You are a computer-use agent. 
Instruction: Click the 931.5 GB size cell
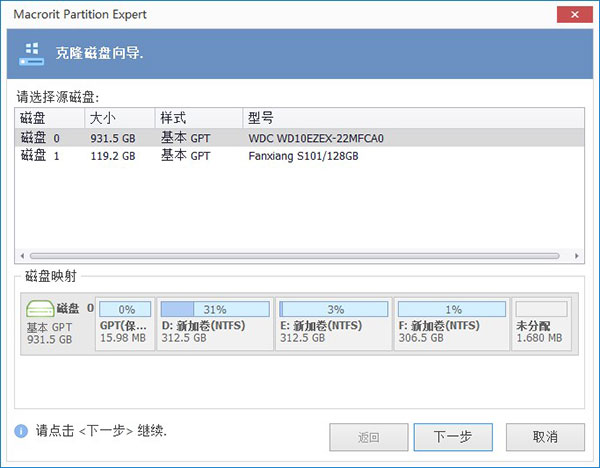click(x=113, y=138)
